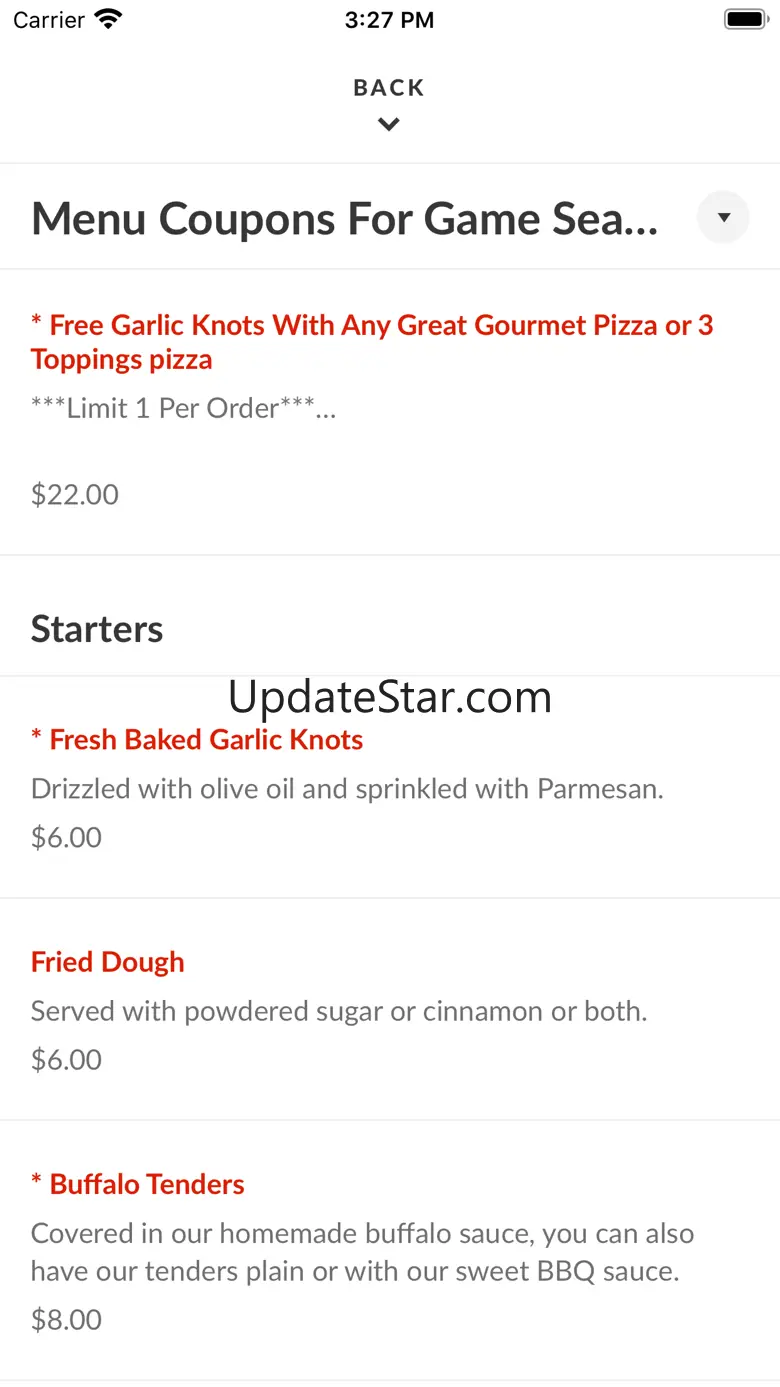The height and width of the screenshot is (1387, 780).
Task: Tap the Limit 1 Per Order description
Action: click(183, 408)
